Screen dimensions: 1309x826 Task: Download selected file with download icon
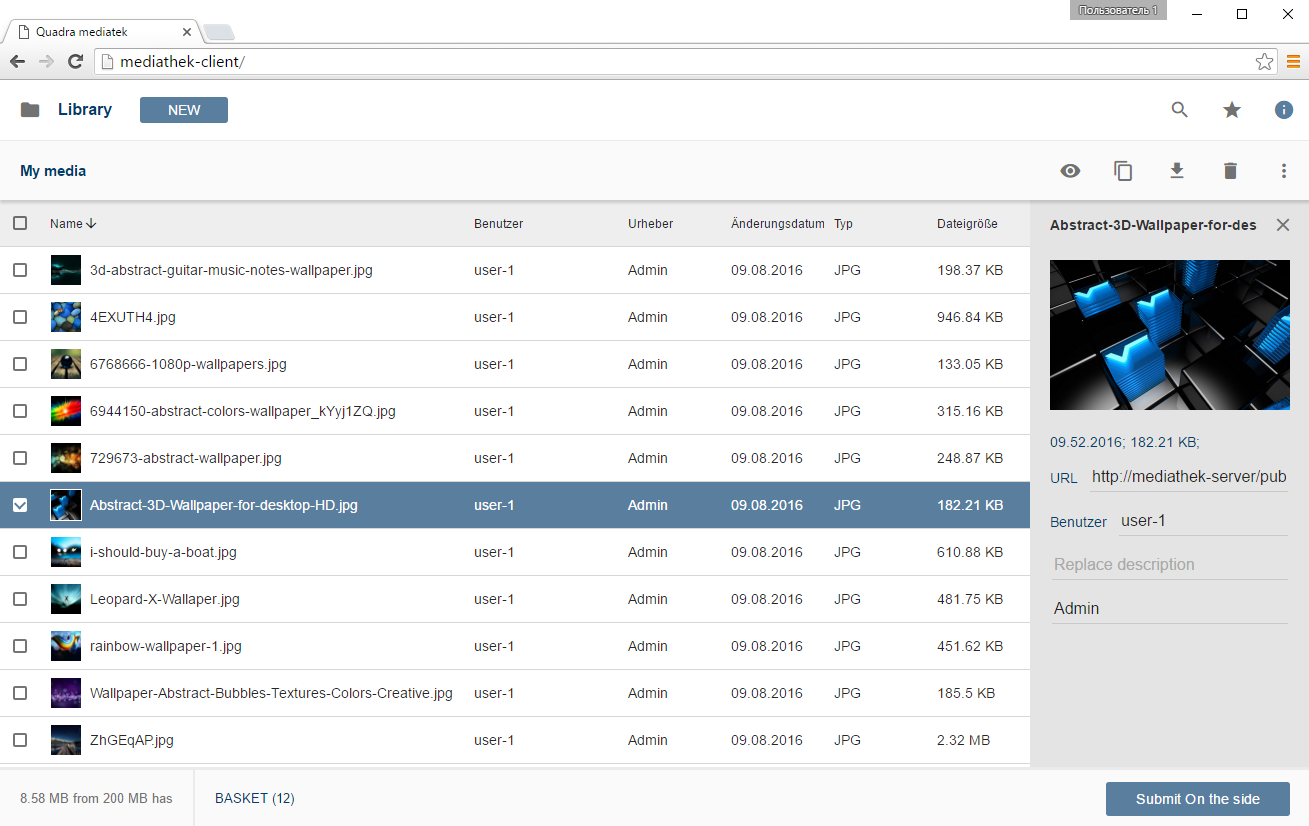pos(1177,171)
